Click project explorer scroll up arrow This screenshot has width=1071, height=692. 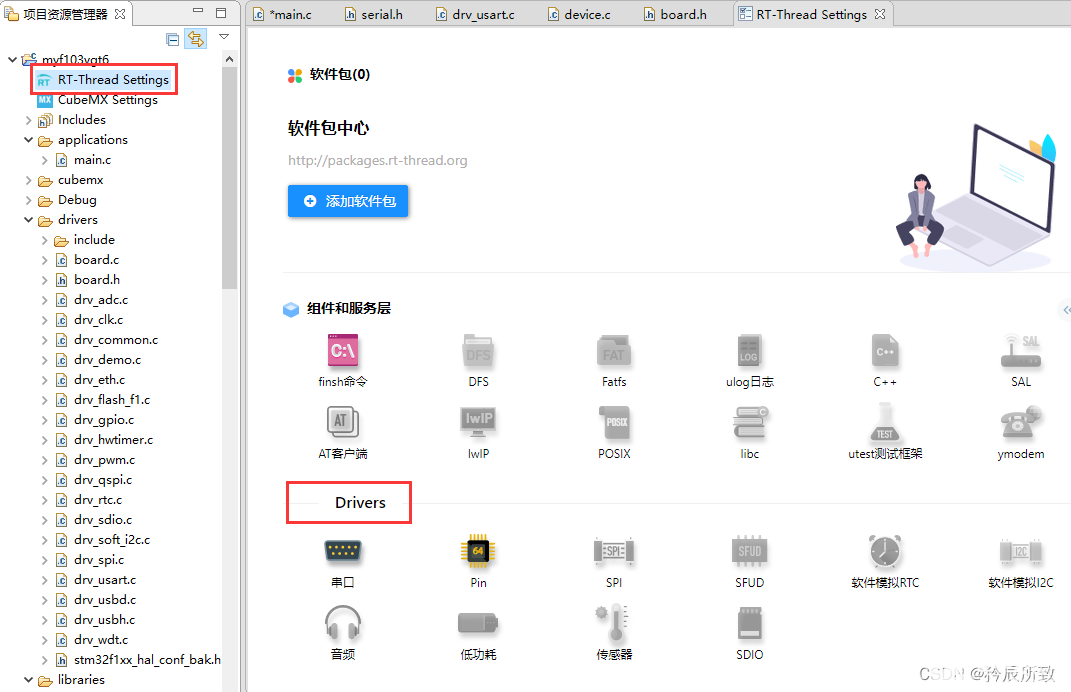click(x=230, y=59)
